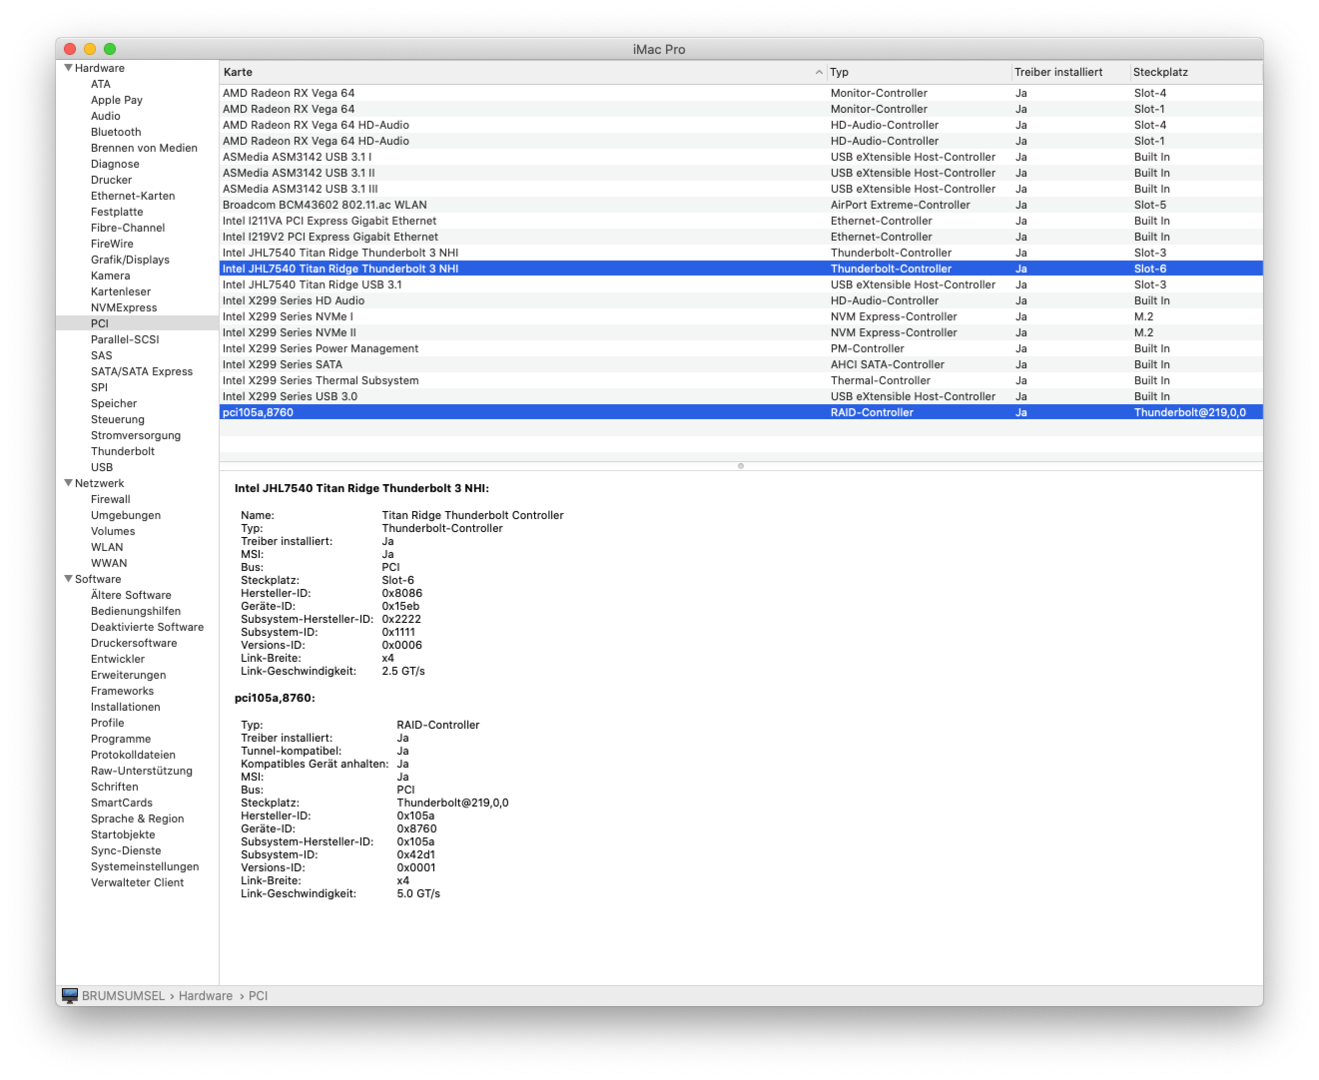Select Installationen in the sidebar
This screenshot has height=1080, width=1319.
126,708
